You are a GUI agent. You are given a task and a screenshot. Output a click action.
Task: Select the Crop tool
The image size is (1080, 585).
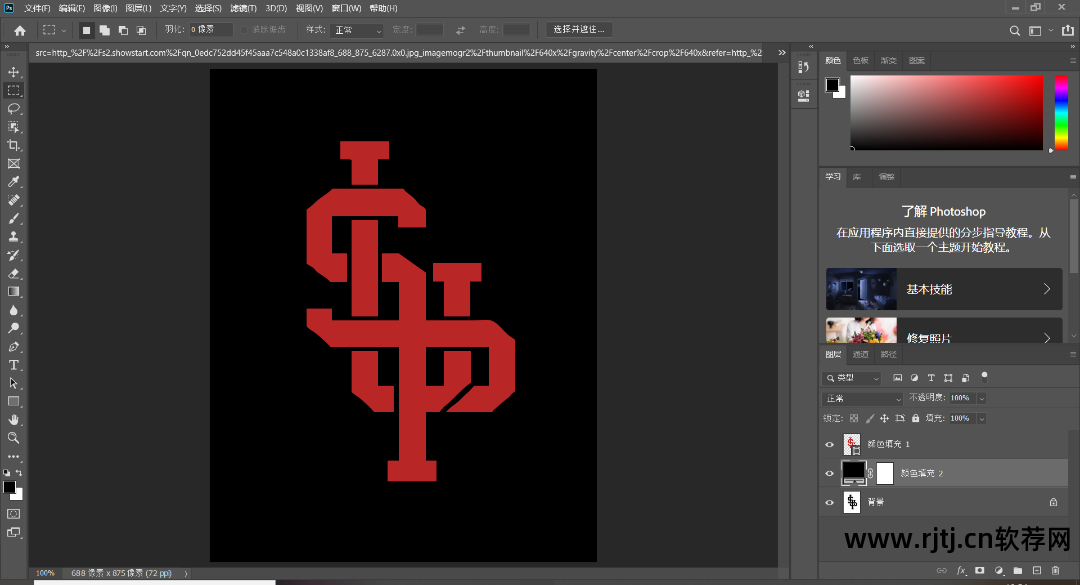click(13, 145)
